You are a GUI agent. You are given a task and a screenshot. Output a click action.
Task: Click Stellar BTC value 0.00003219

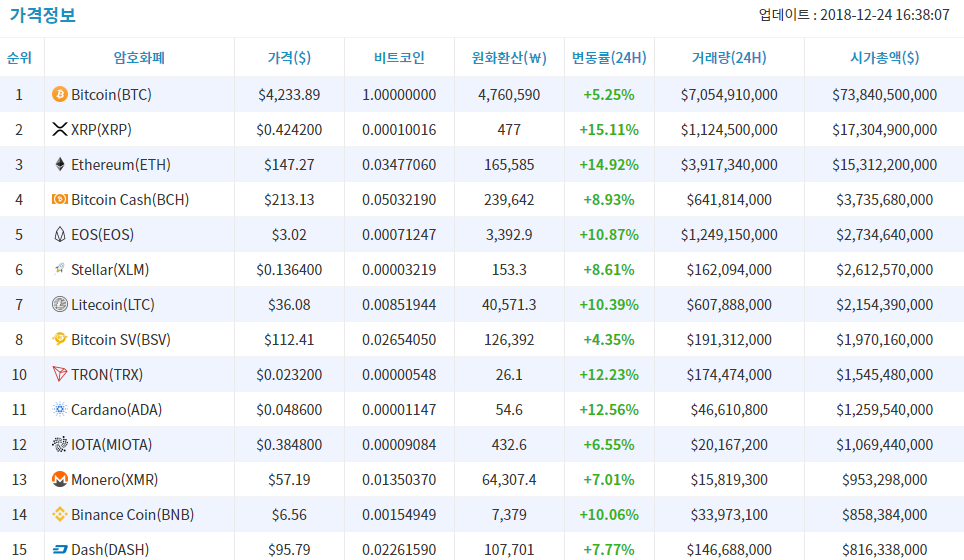coord(399,270)
